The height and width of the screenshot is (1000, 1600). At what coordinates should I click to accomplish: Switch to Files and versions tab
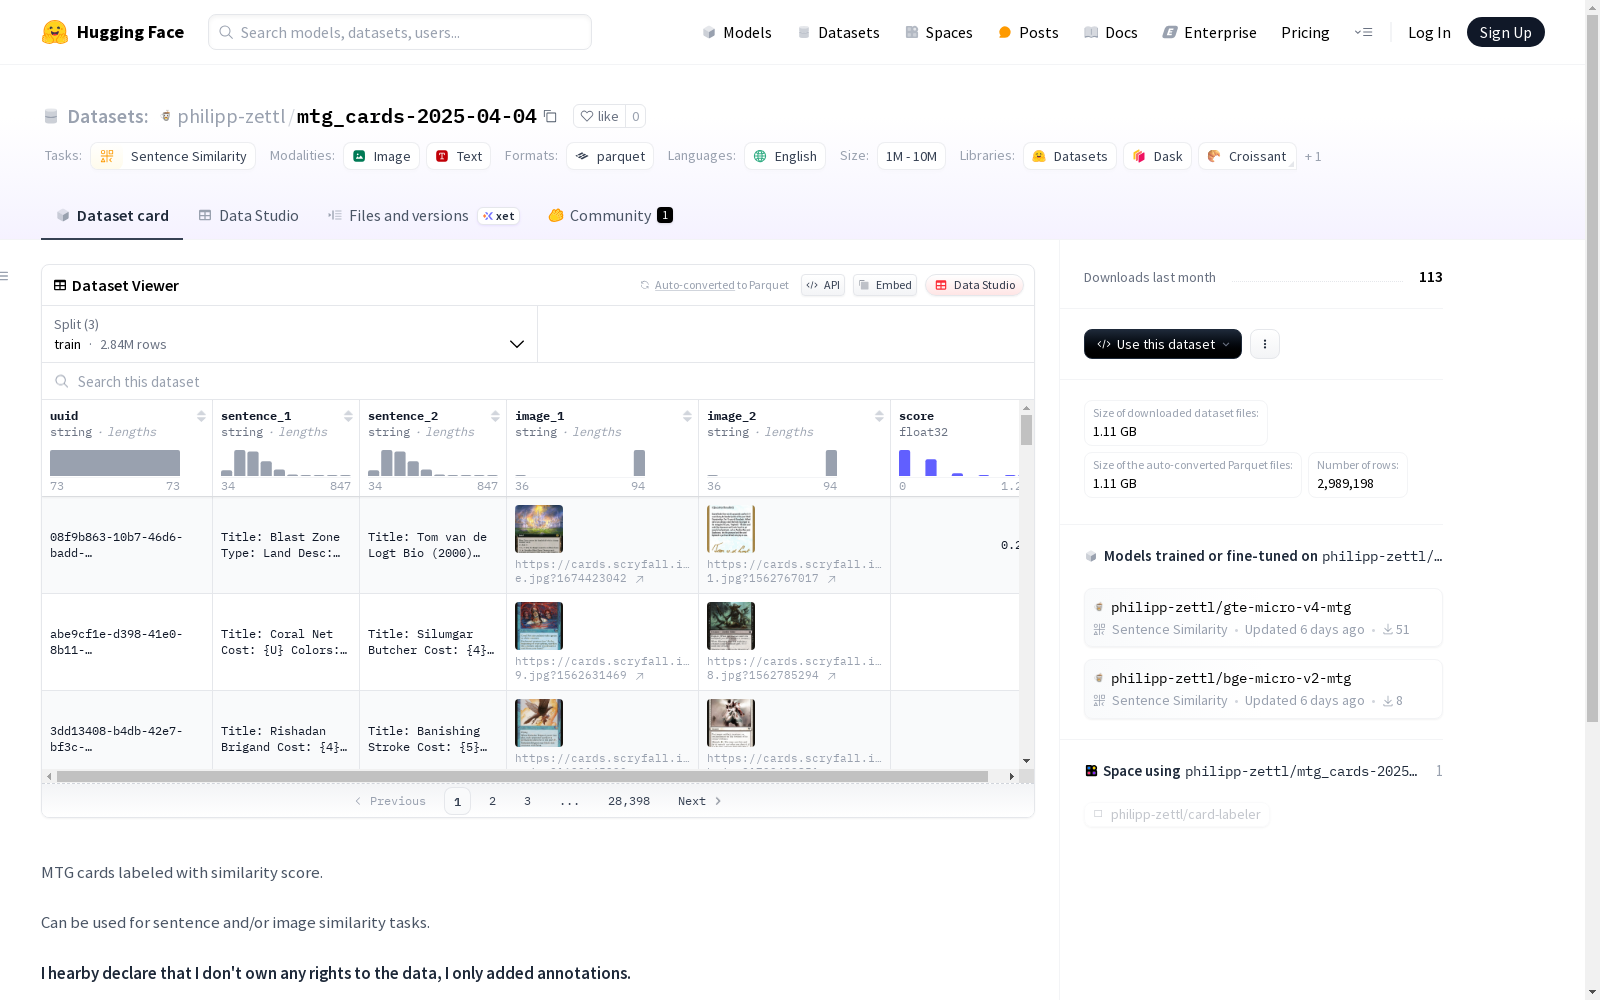423,216
